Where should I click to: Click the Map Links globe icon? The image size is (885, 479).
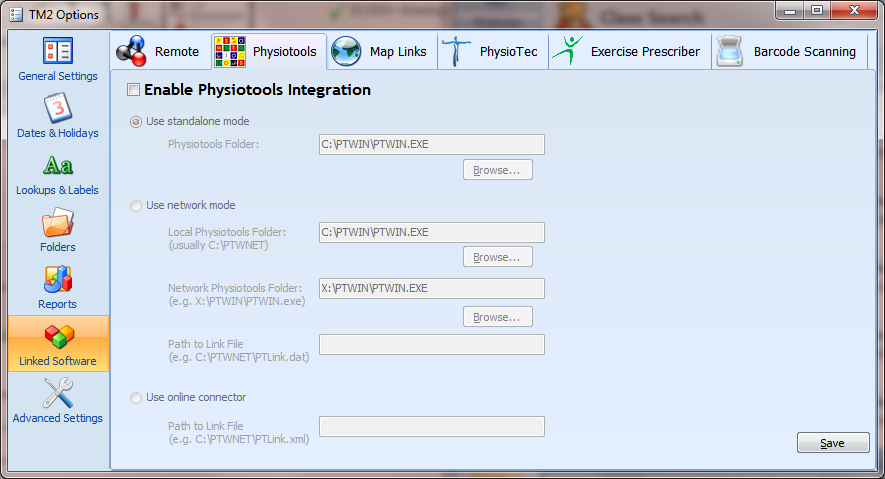(346, 51)
